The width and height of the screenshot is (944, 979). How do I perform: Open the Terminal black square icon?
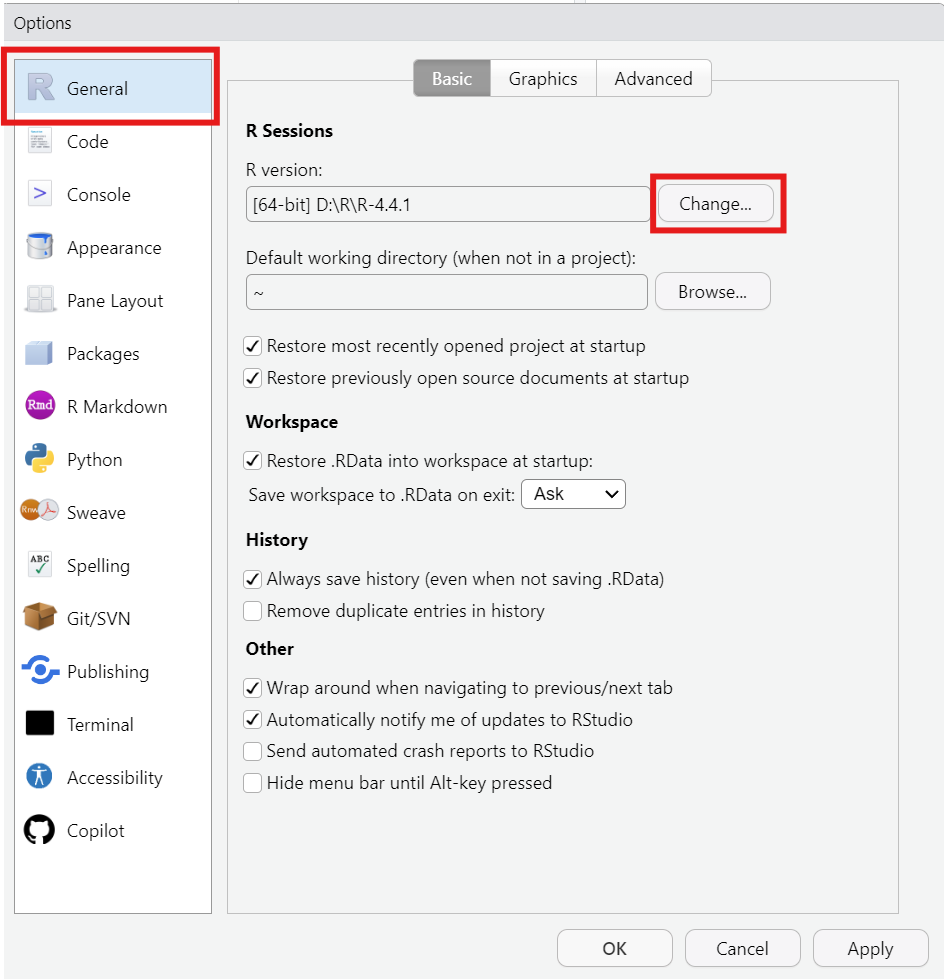[40, 723]
